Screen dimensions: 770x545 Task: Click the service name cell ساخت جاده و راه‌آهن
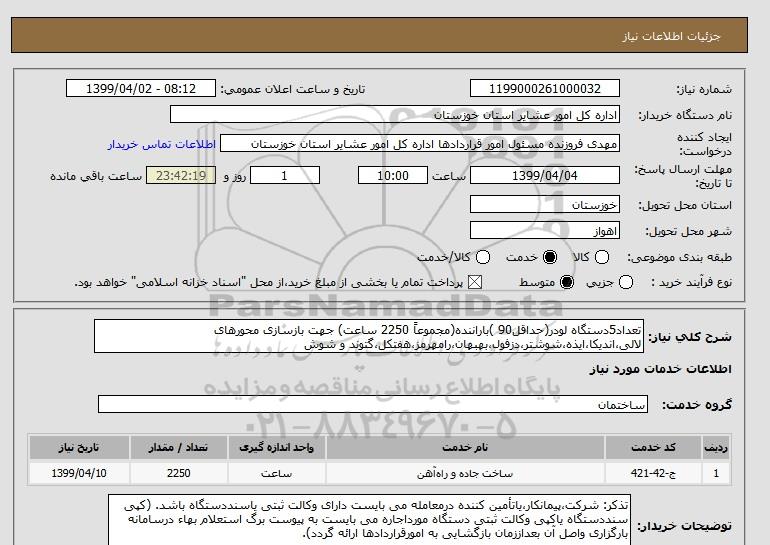[x=465, y=473]
